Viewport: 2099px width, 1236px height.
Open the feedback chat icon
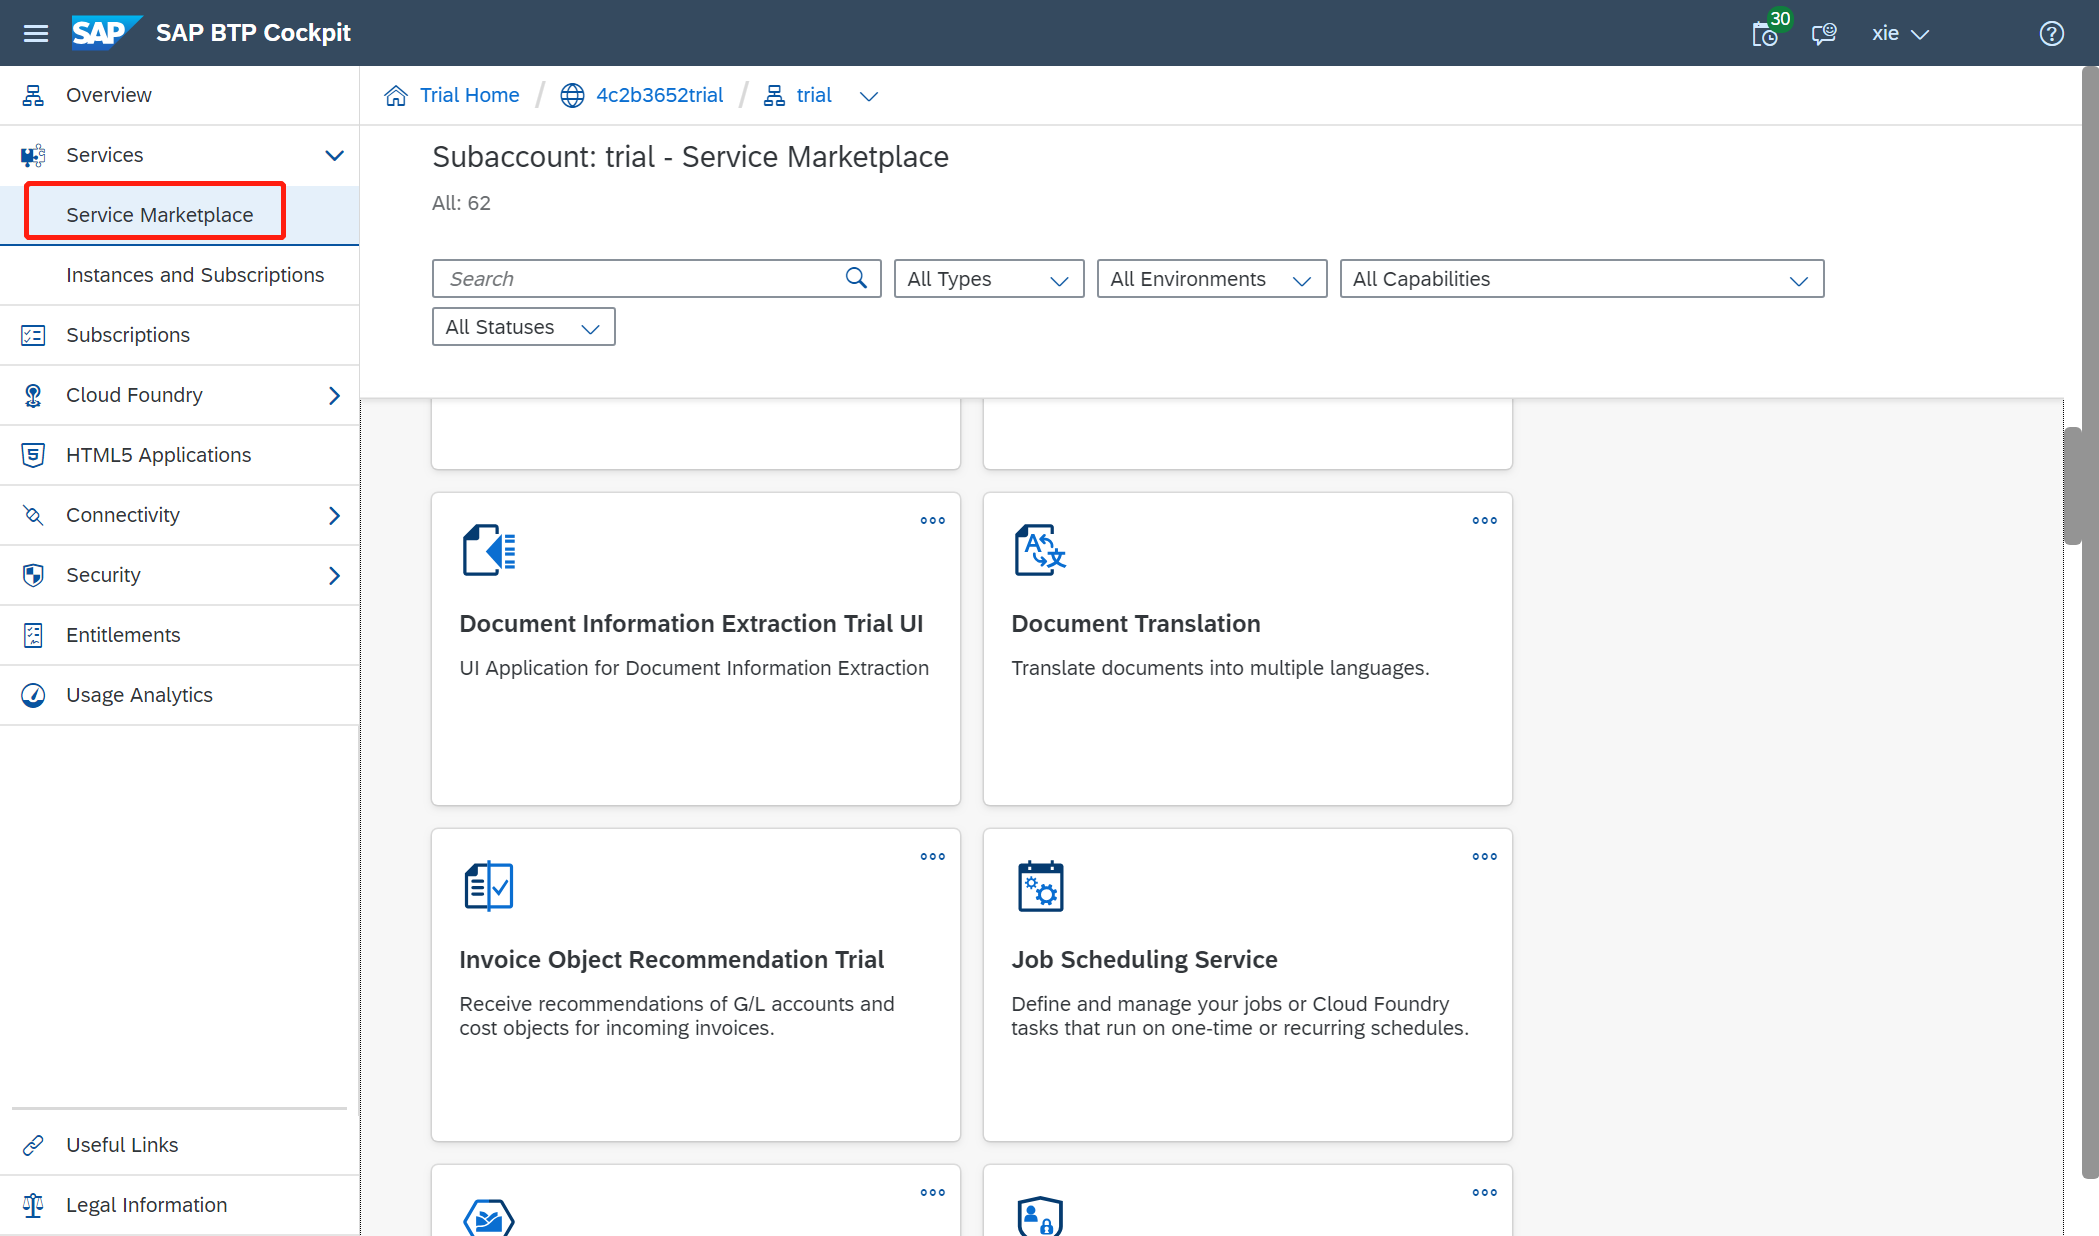(1824, 34)
